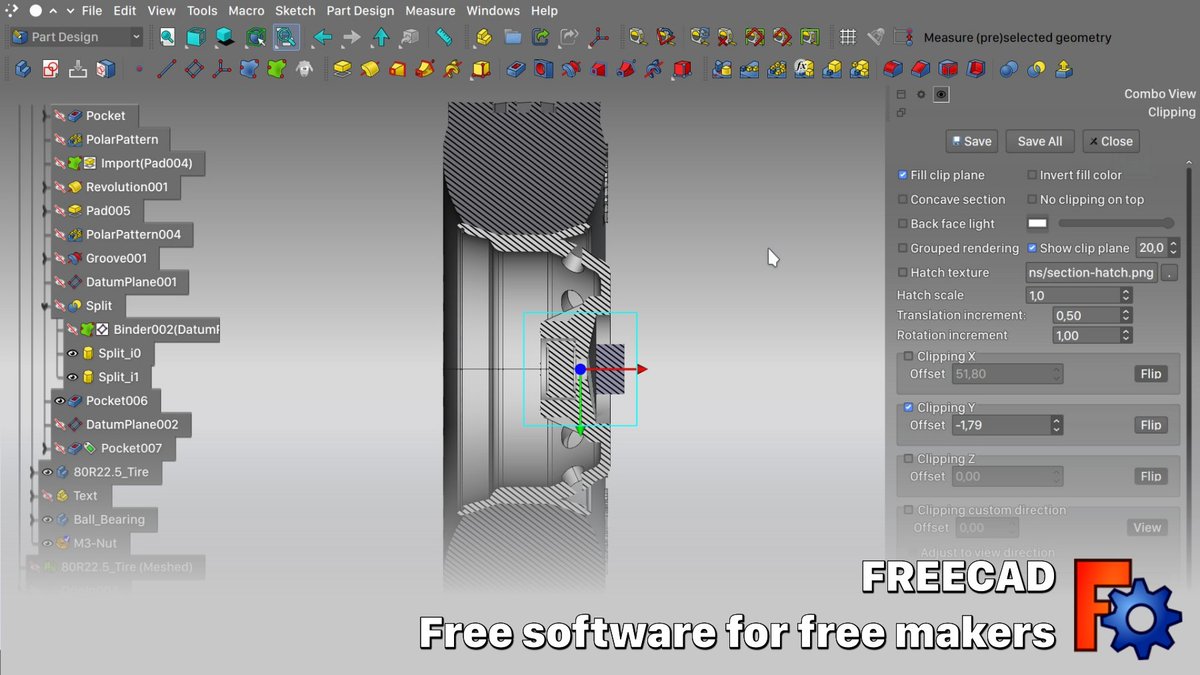Open the Sketch menu
Screen dimensions: 1200x675
pyautogui.click(x=295, y=11)
